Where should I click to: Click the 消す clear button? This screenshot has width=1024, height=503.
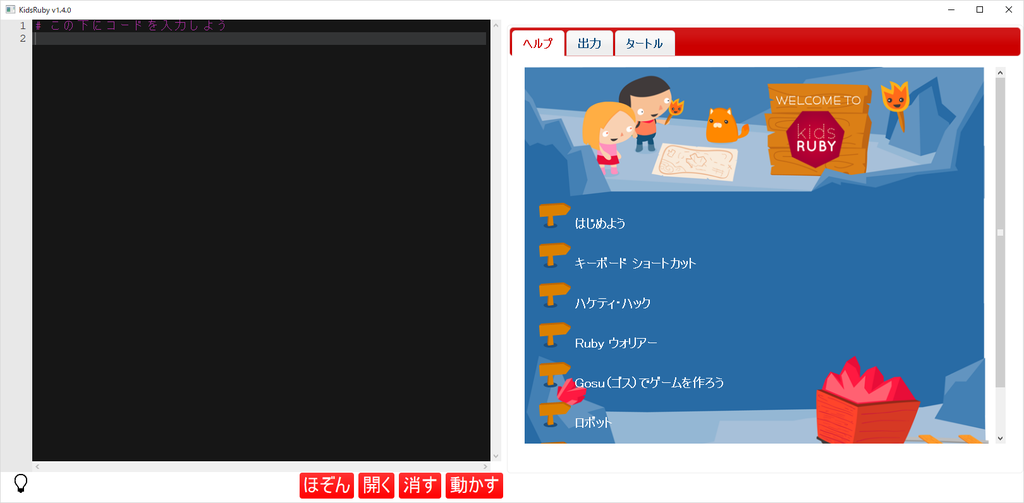point(420,485)
